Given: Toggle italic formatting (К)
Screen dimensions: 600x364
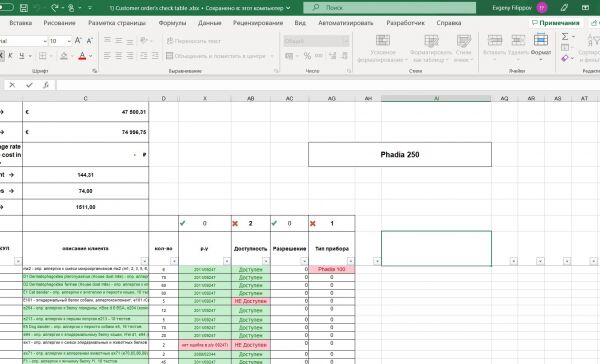Looking at the screenshot, I should tap(10, 56).
